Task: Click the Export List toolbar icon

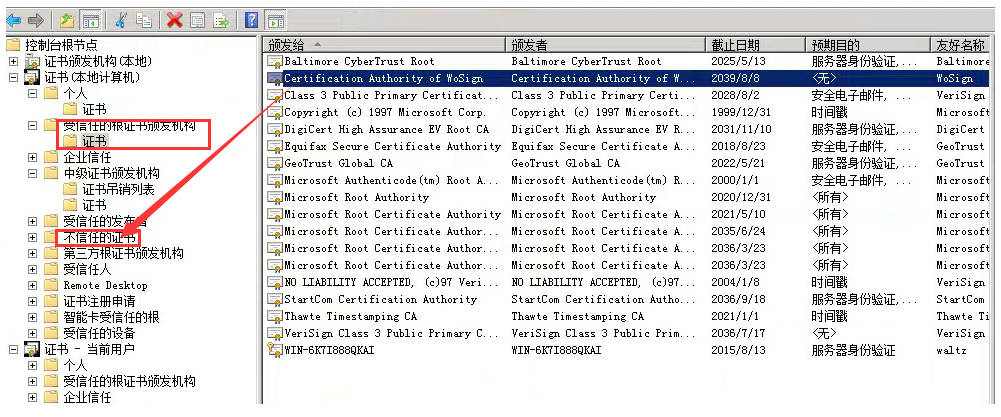Action: click(x=220, y=19)
